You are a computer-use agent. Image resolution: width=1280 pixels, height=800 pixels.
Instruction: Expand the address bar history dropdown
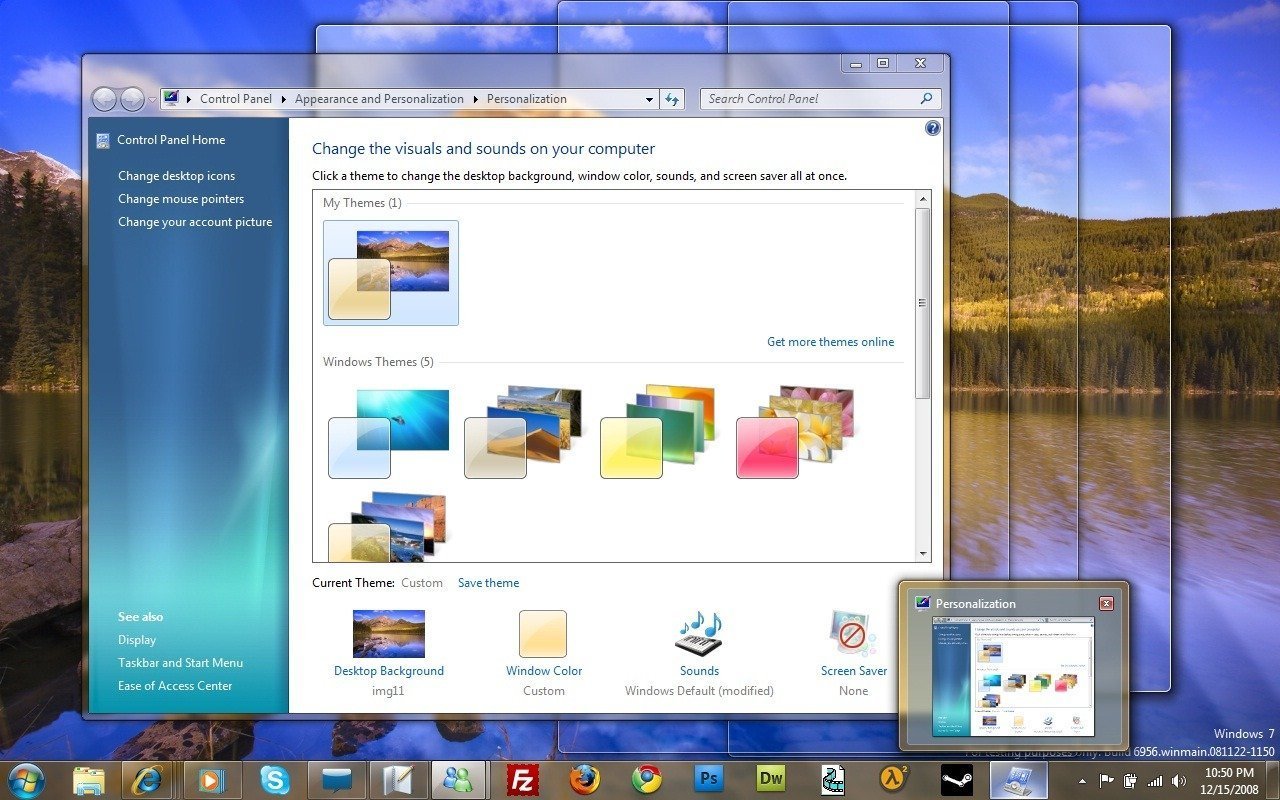pos(648,99)
